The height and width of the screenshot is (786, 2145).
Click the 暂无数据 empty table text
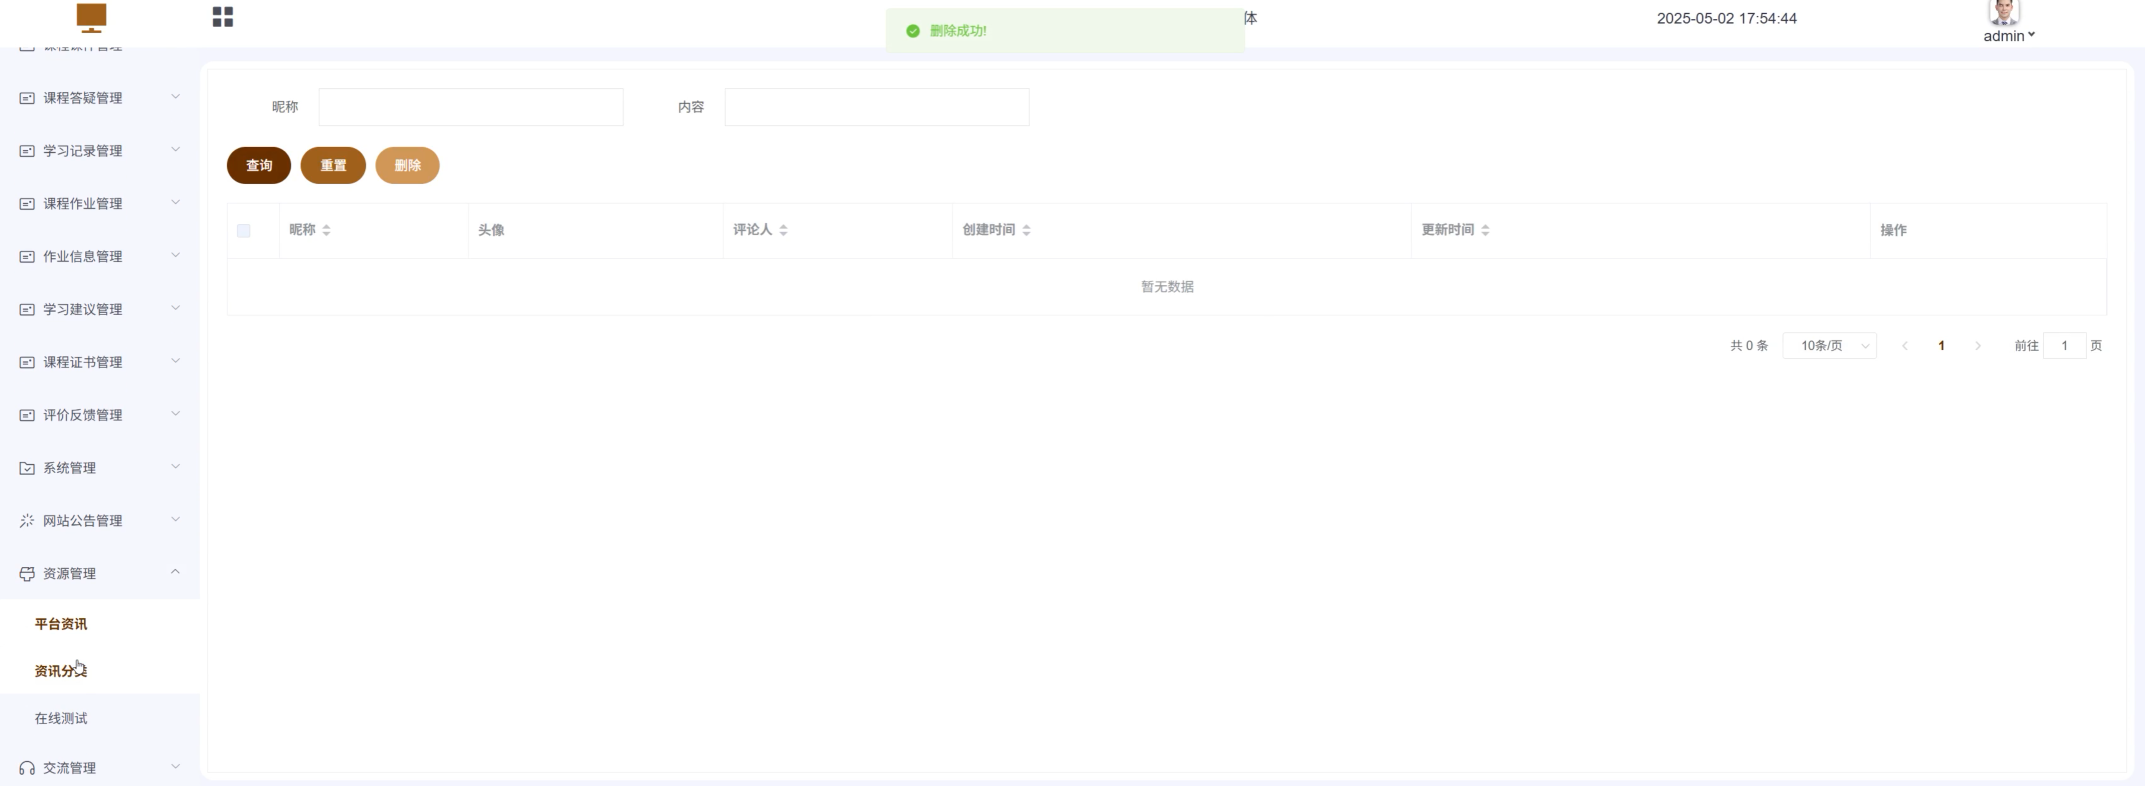(x=1167, y=287)
